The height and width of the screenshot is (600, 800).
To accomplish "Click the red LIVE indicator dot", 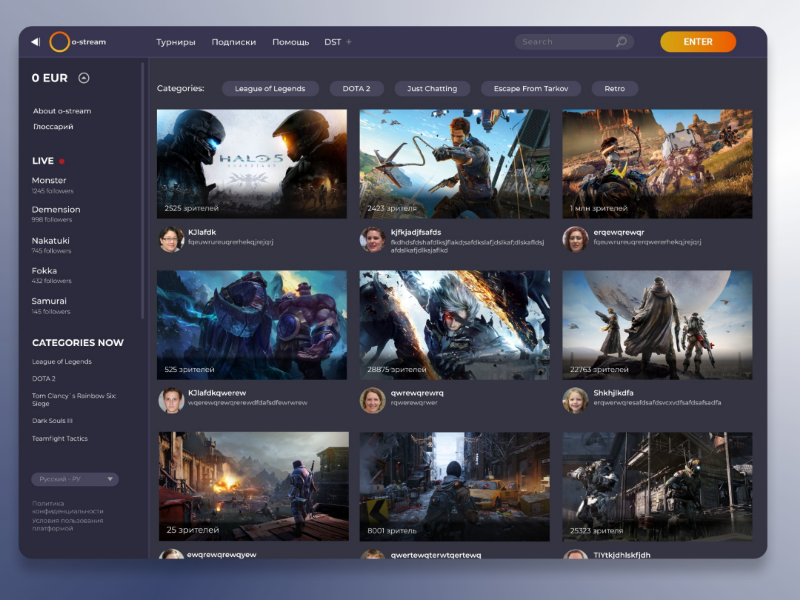I will point(60,160).
